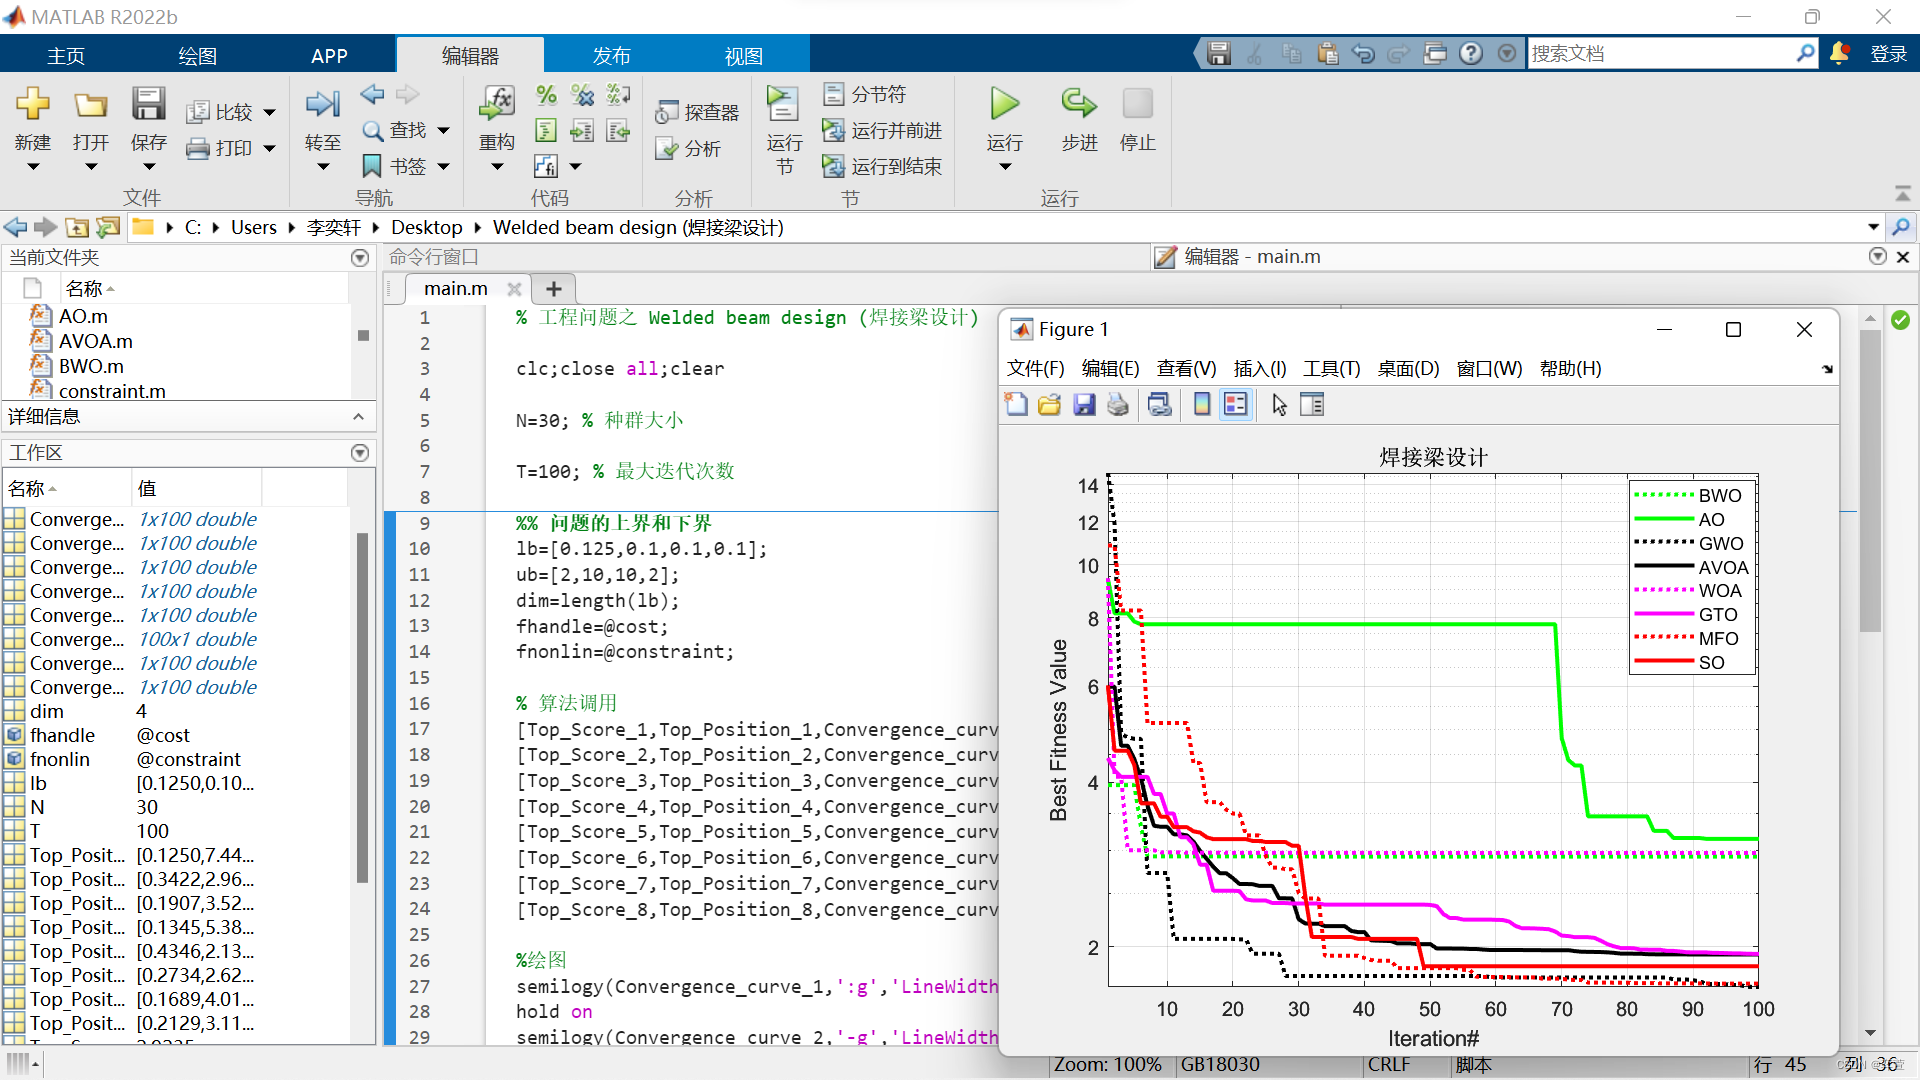The image size is (1920, 1080).
Task: Select BWO.m in Current Folder panel
Action: point(91,366)
